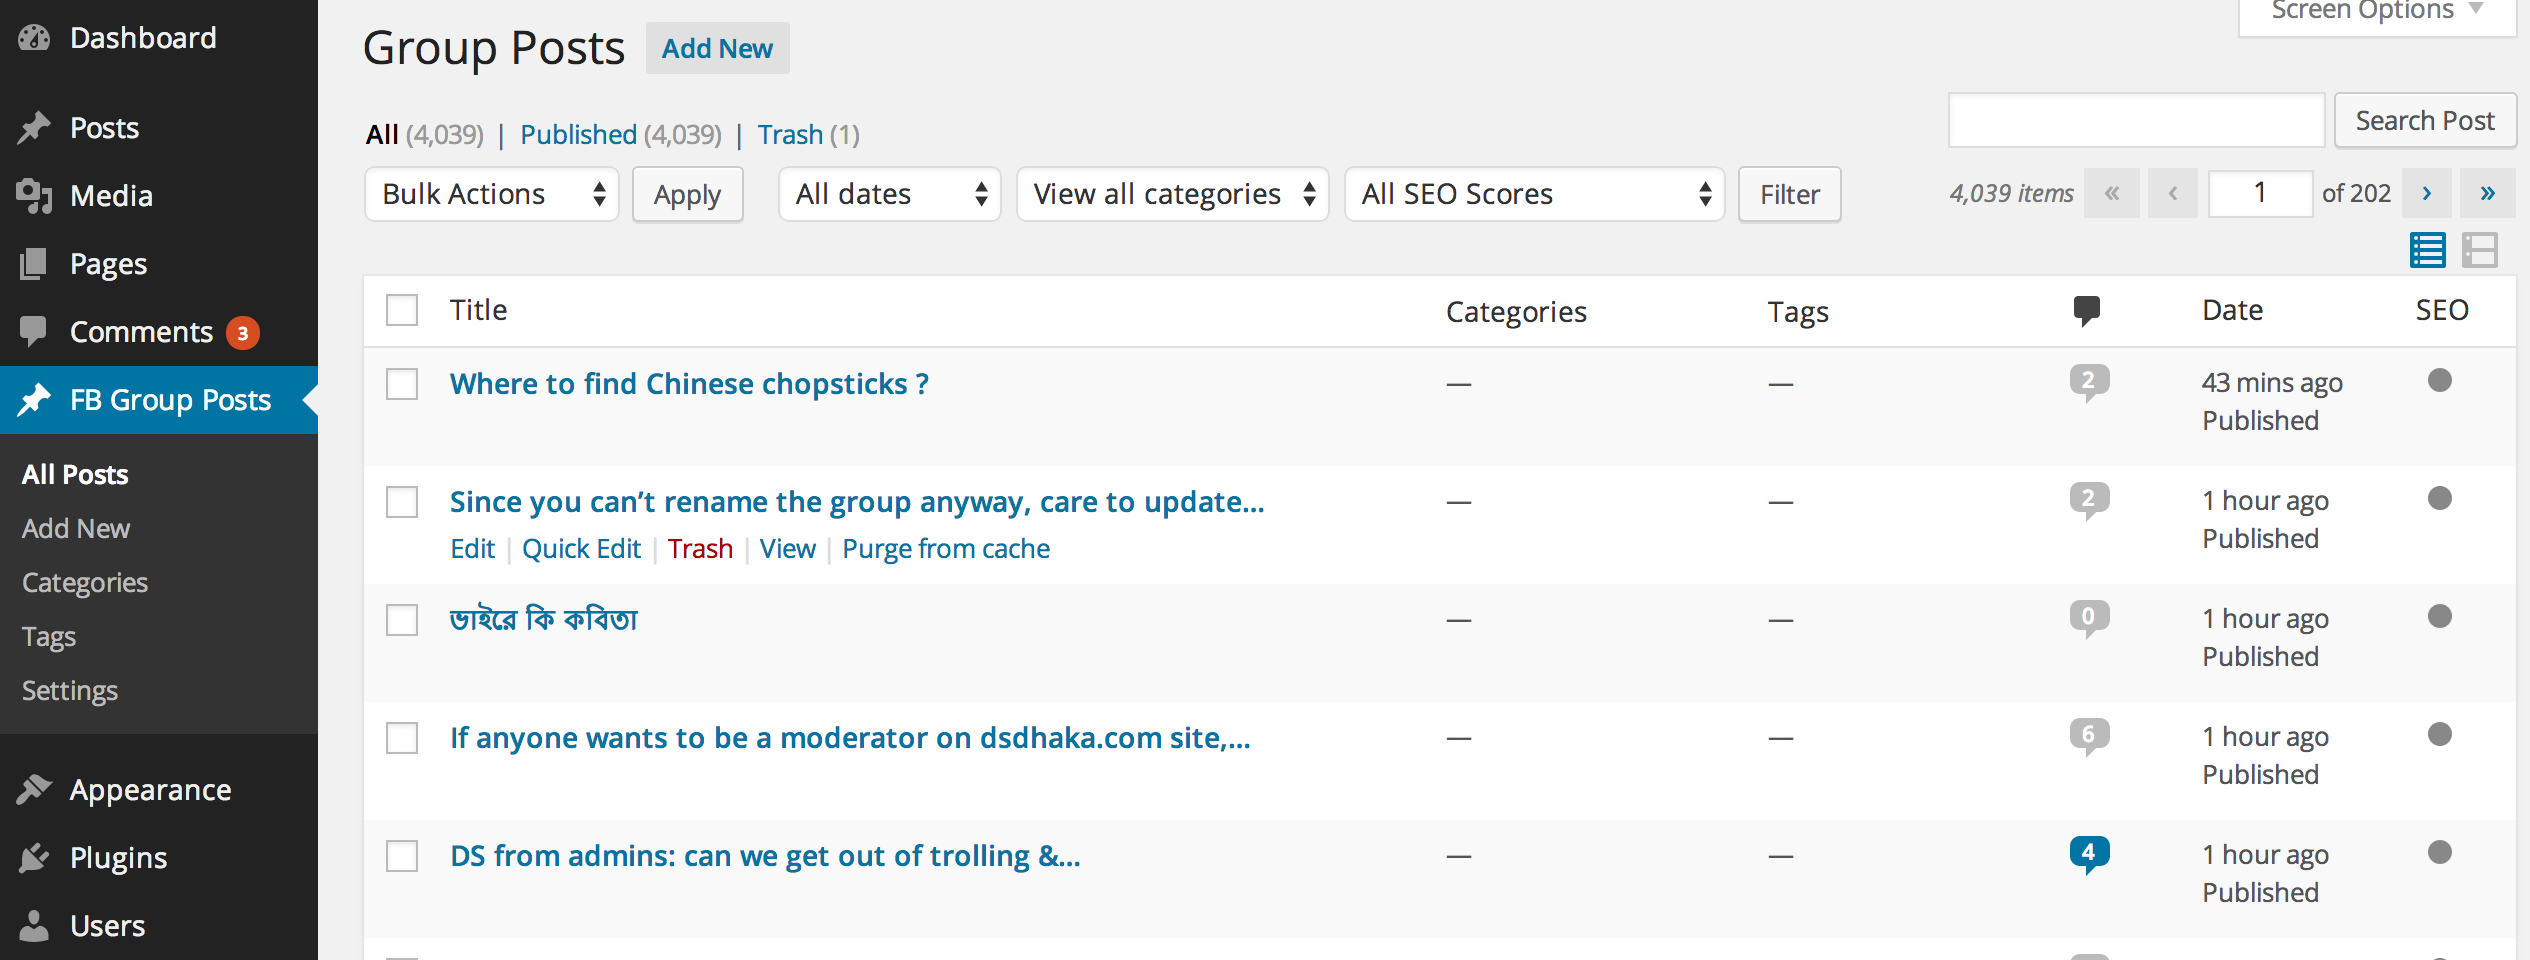Click the Appearance brush icon
This screenshot has width=2530, height=960.
pyautogui.click(x=33, y=788)
